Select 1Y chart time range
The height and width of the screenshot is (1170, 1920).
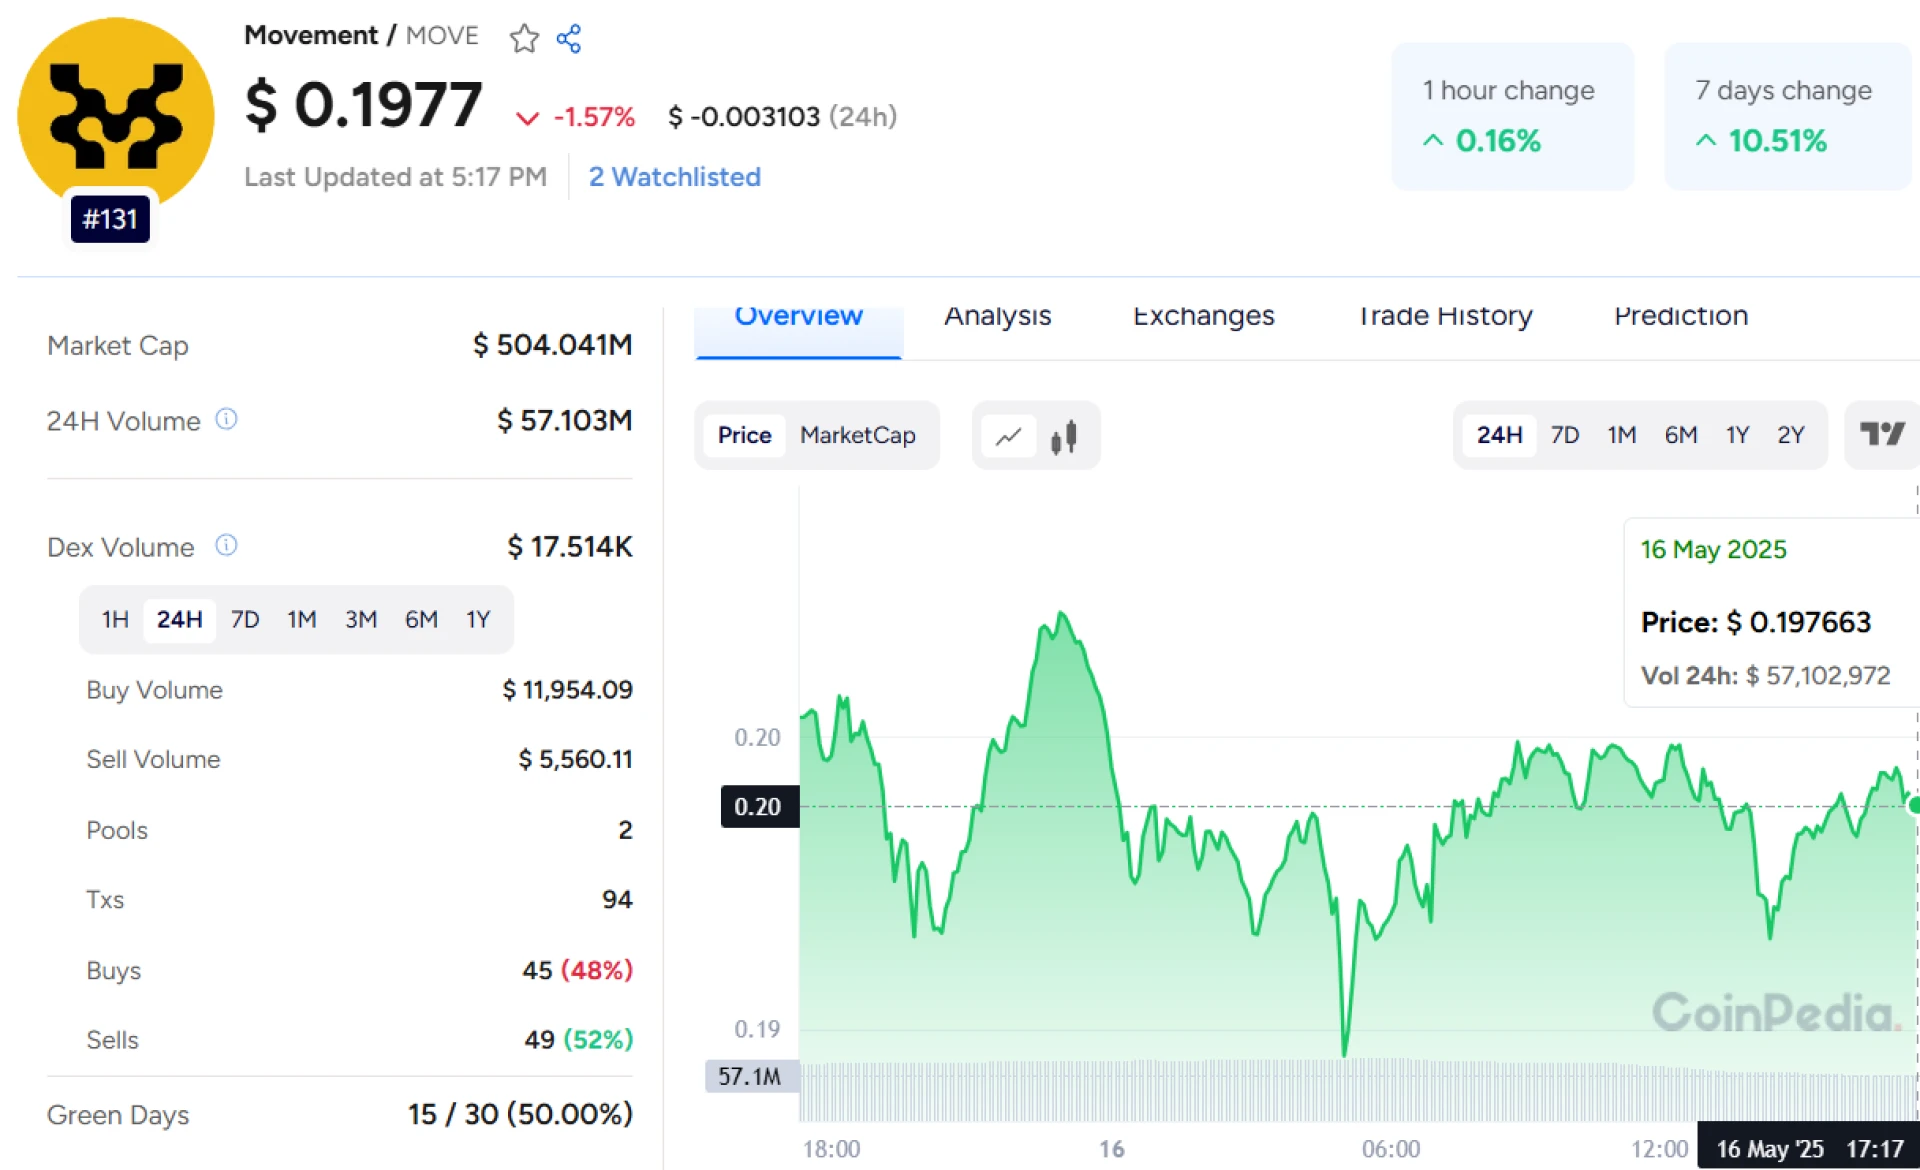click(x=1737, y=435)
